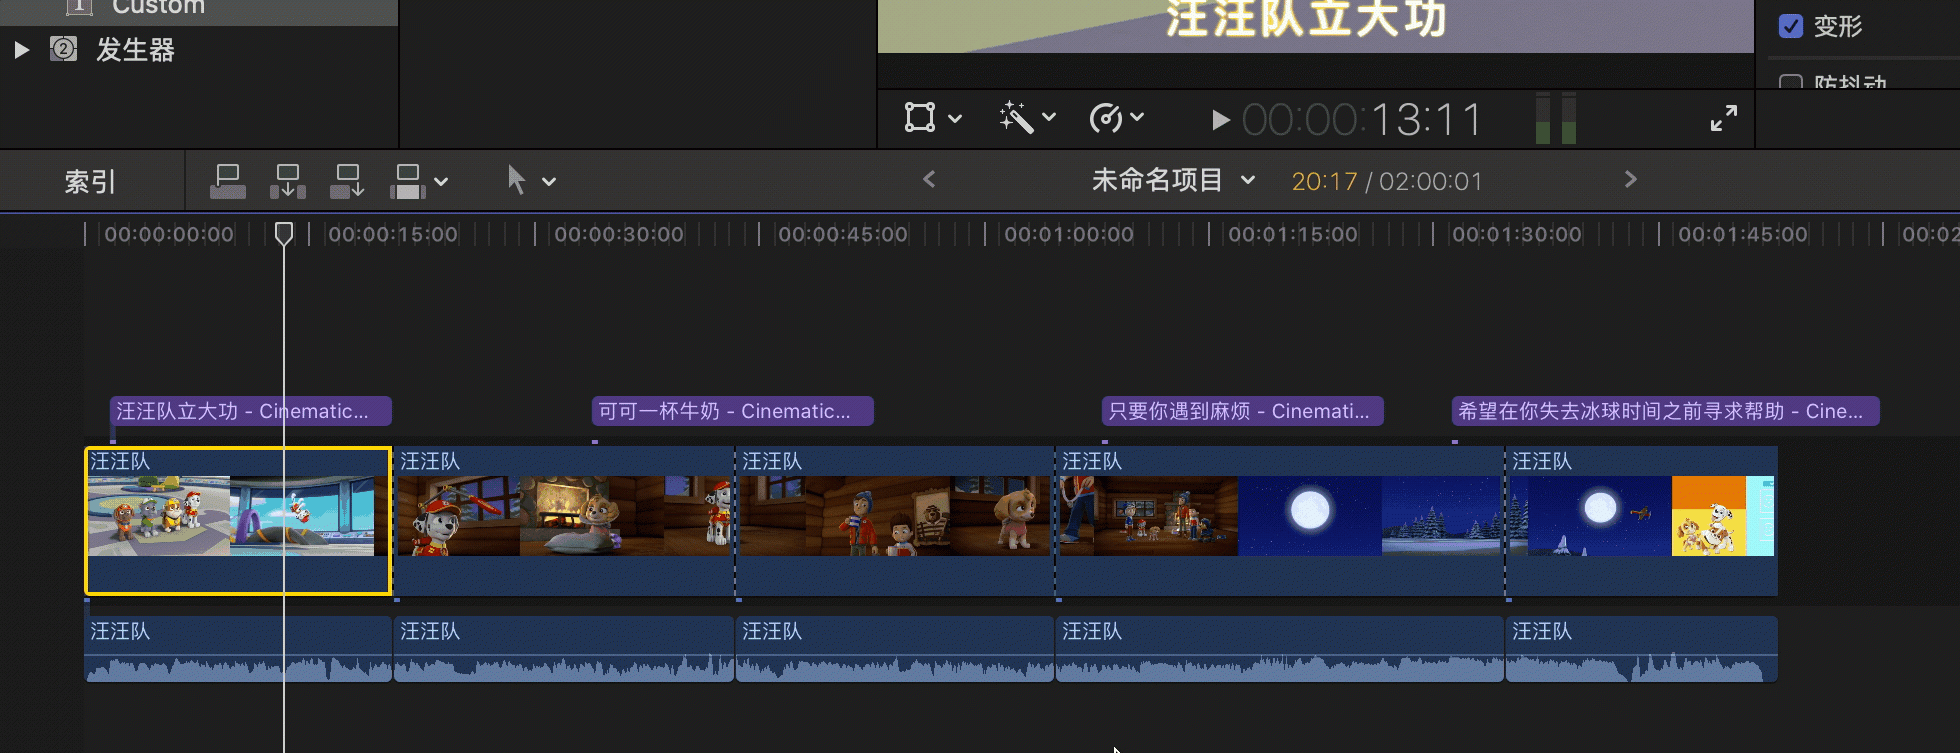This screenshot has height=753, width=1960.
Task: Click the viewer timecode 13:11 display
Action: click(x=1362, y=120)
